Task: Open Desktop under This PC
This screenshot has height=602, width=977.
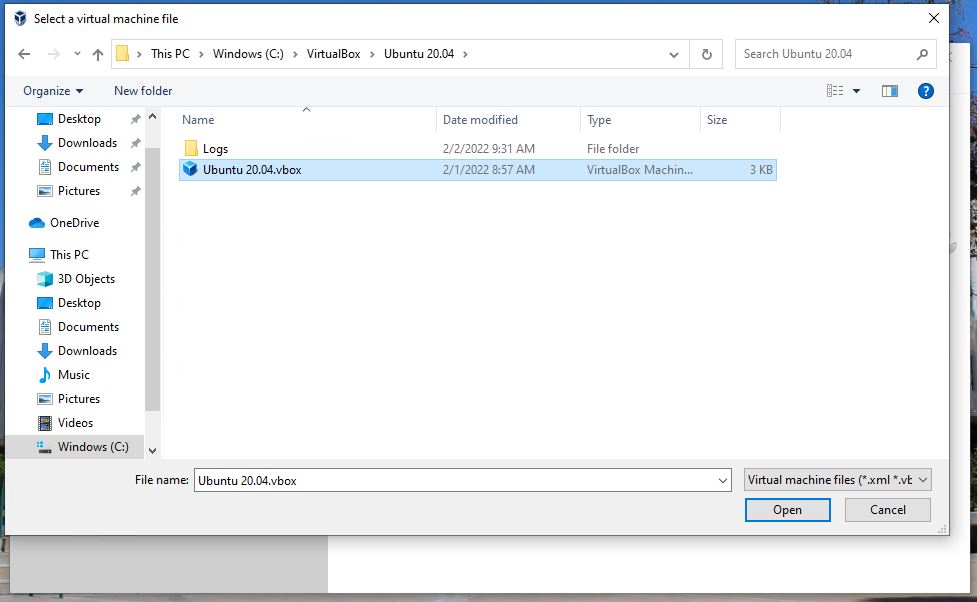Action: [79, 303]
